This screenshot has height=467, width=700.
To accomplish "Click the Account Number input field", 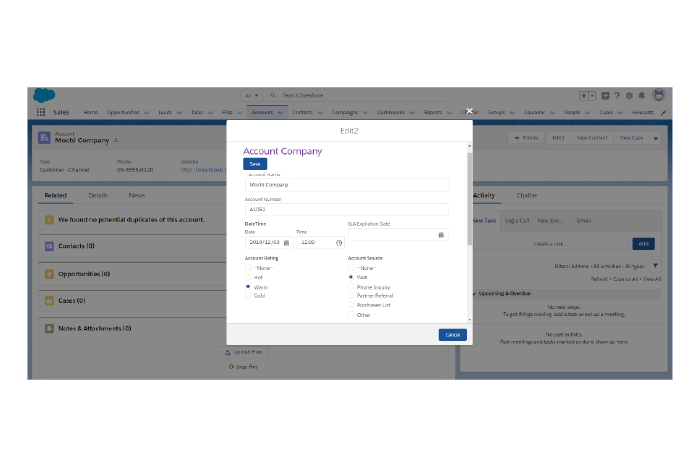I will (x=346, y=209).
